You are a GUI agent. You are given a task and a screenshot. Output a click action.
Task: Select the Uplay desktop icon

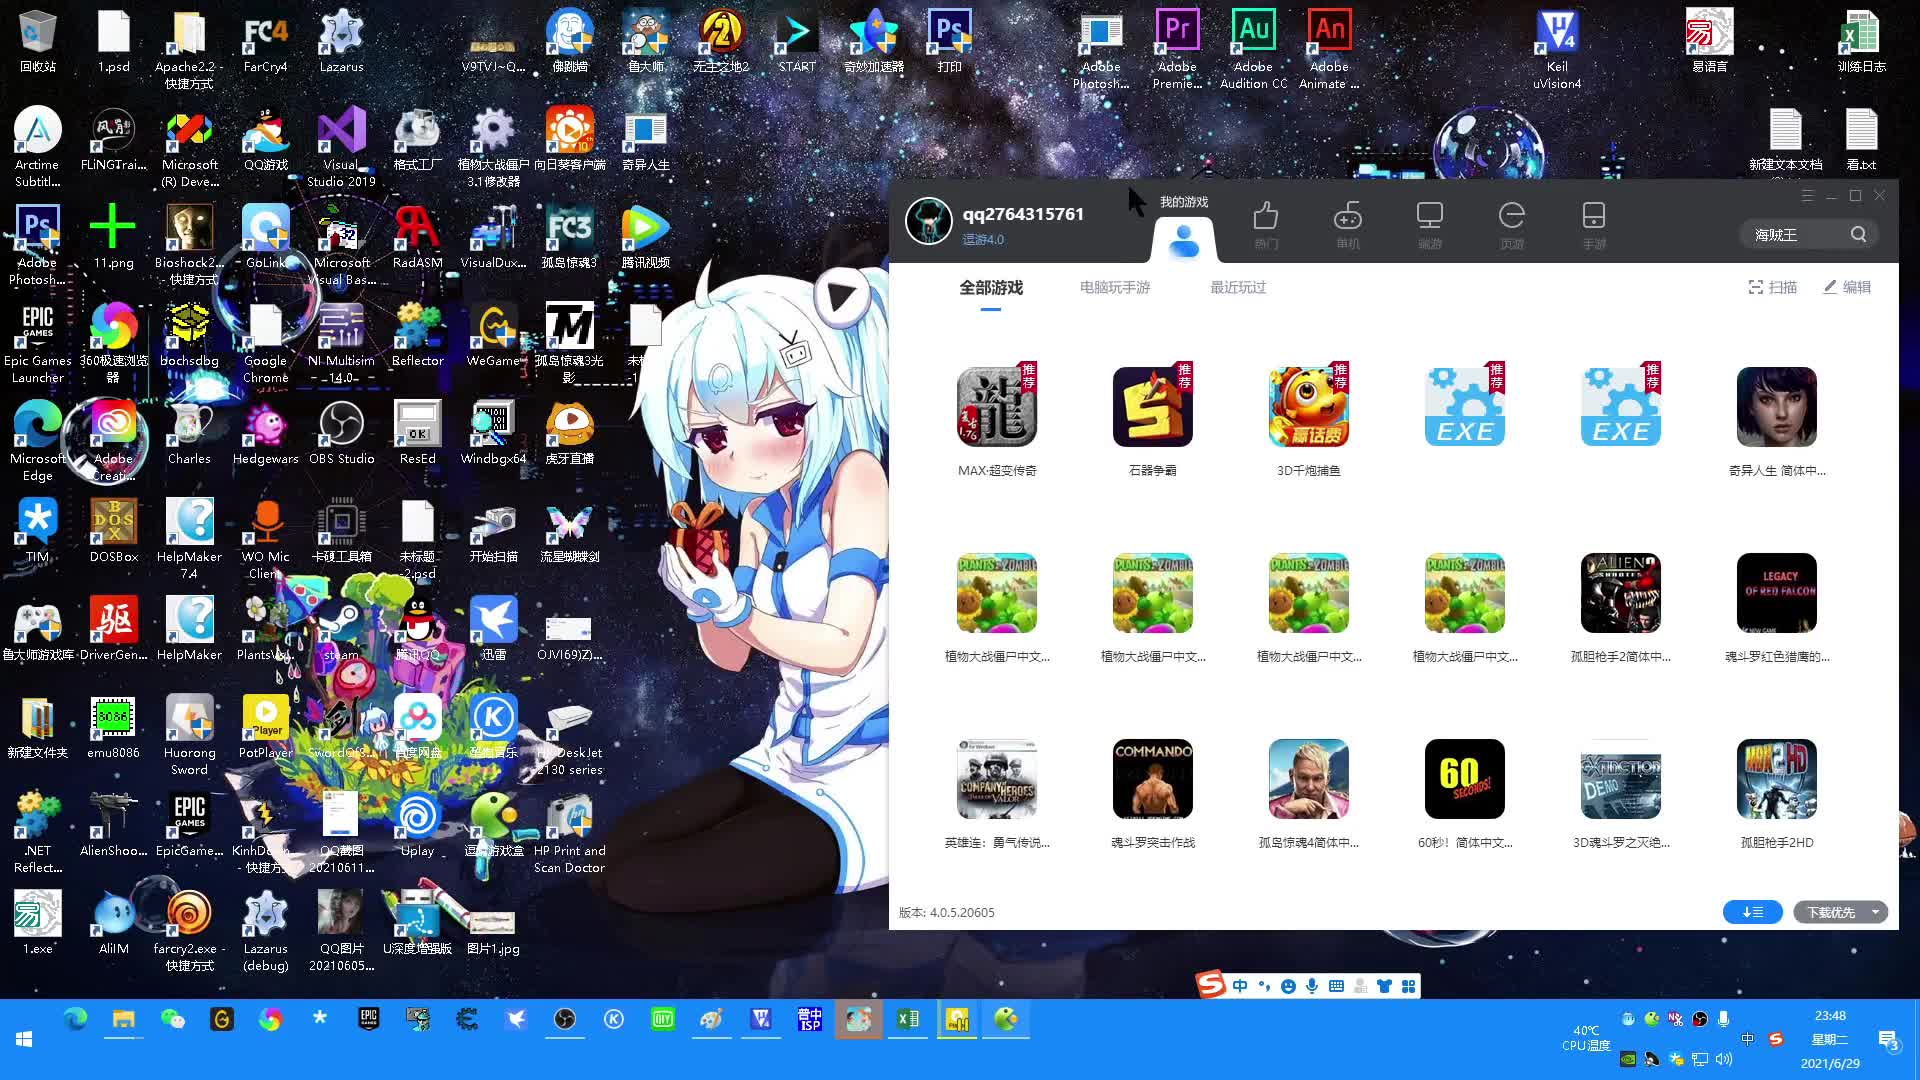417,826
